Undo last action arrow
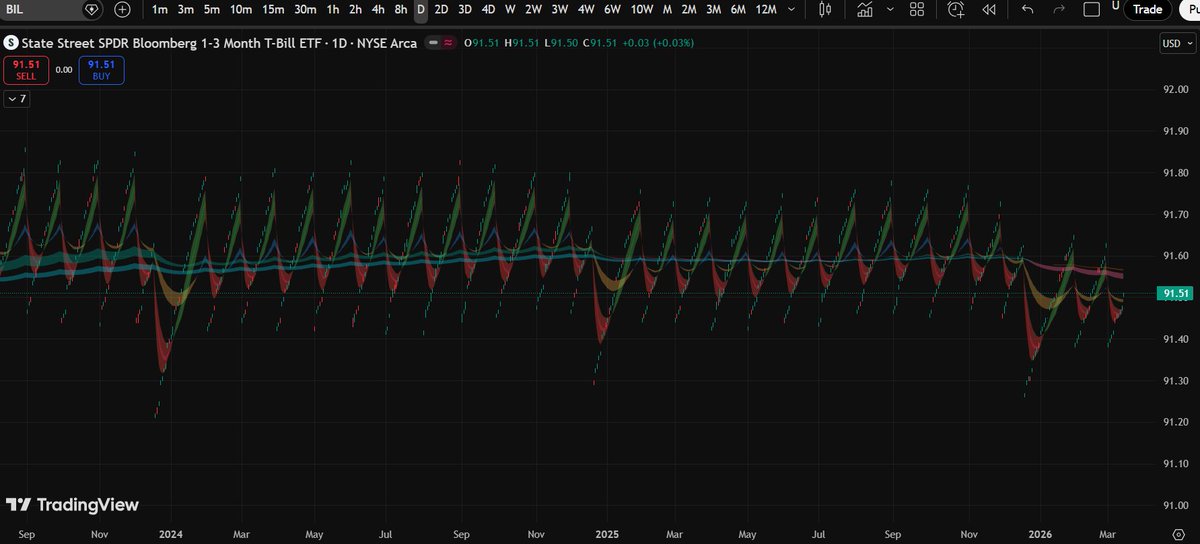Viewport: 1200px width, 544px height. (x=1027, y=9)
